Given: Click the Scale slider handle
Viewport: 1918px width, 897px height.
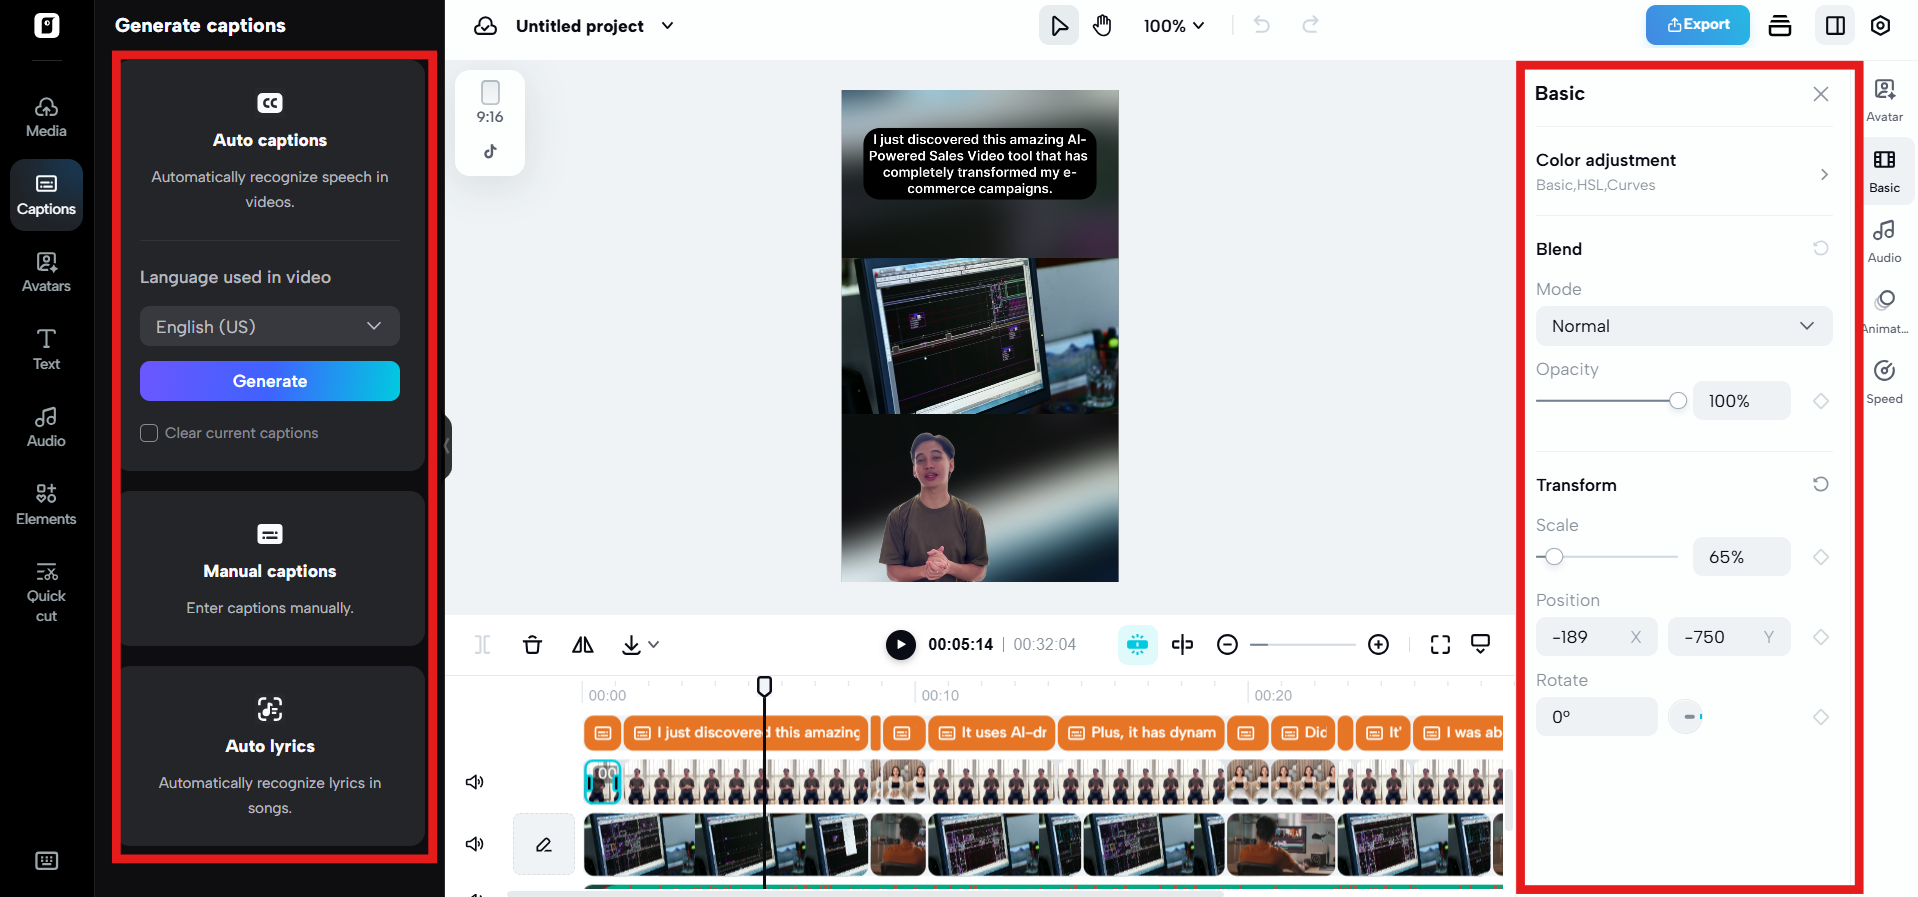Looking at the screenshot, I should [x=1554, y=557].
